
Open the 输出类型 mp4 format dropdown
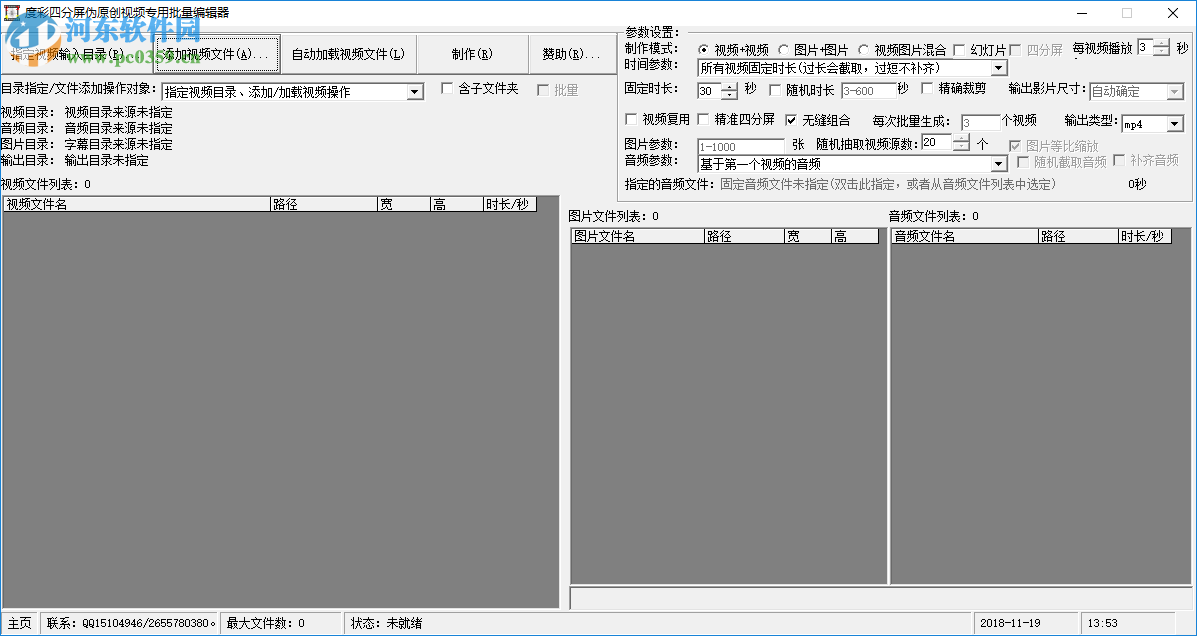[1173, 124]
